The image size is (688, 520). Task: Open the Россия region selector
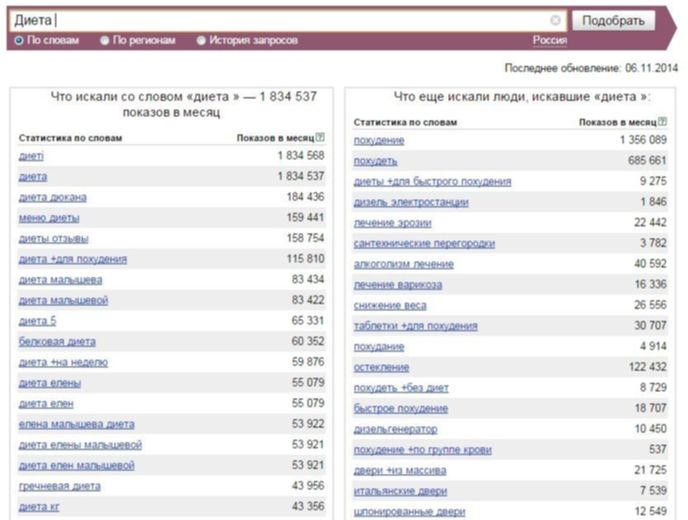coord(550,40)
